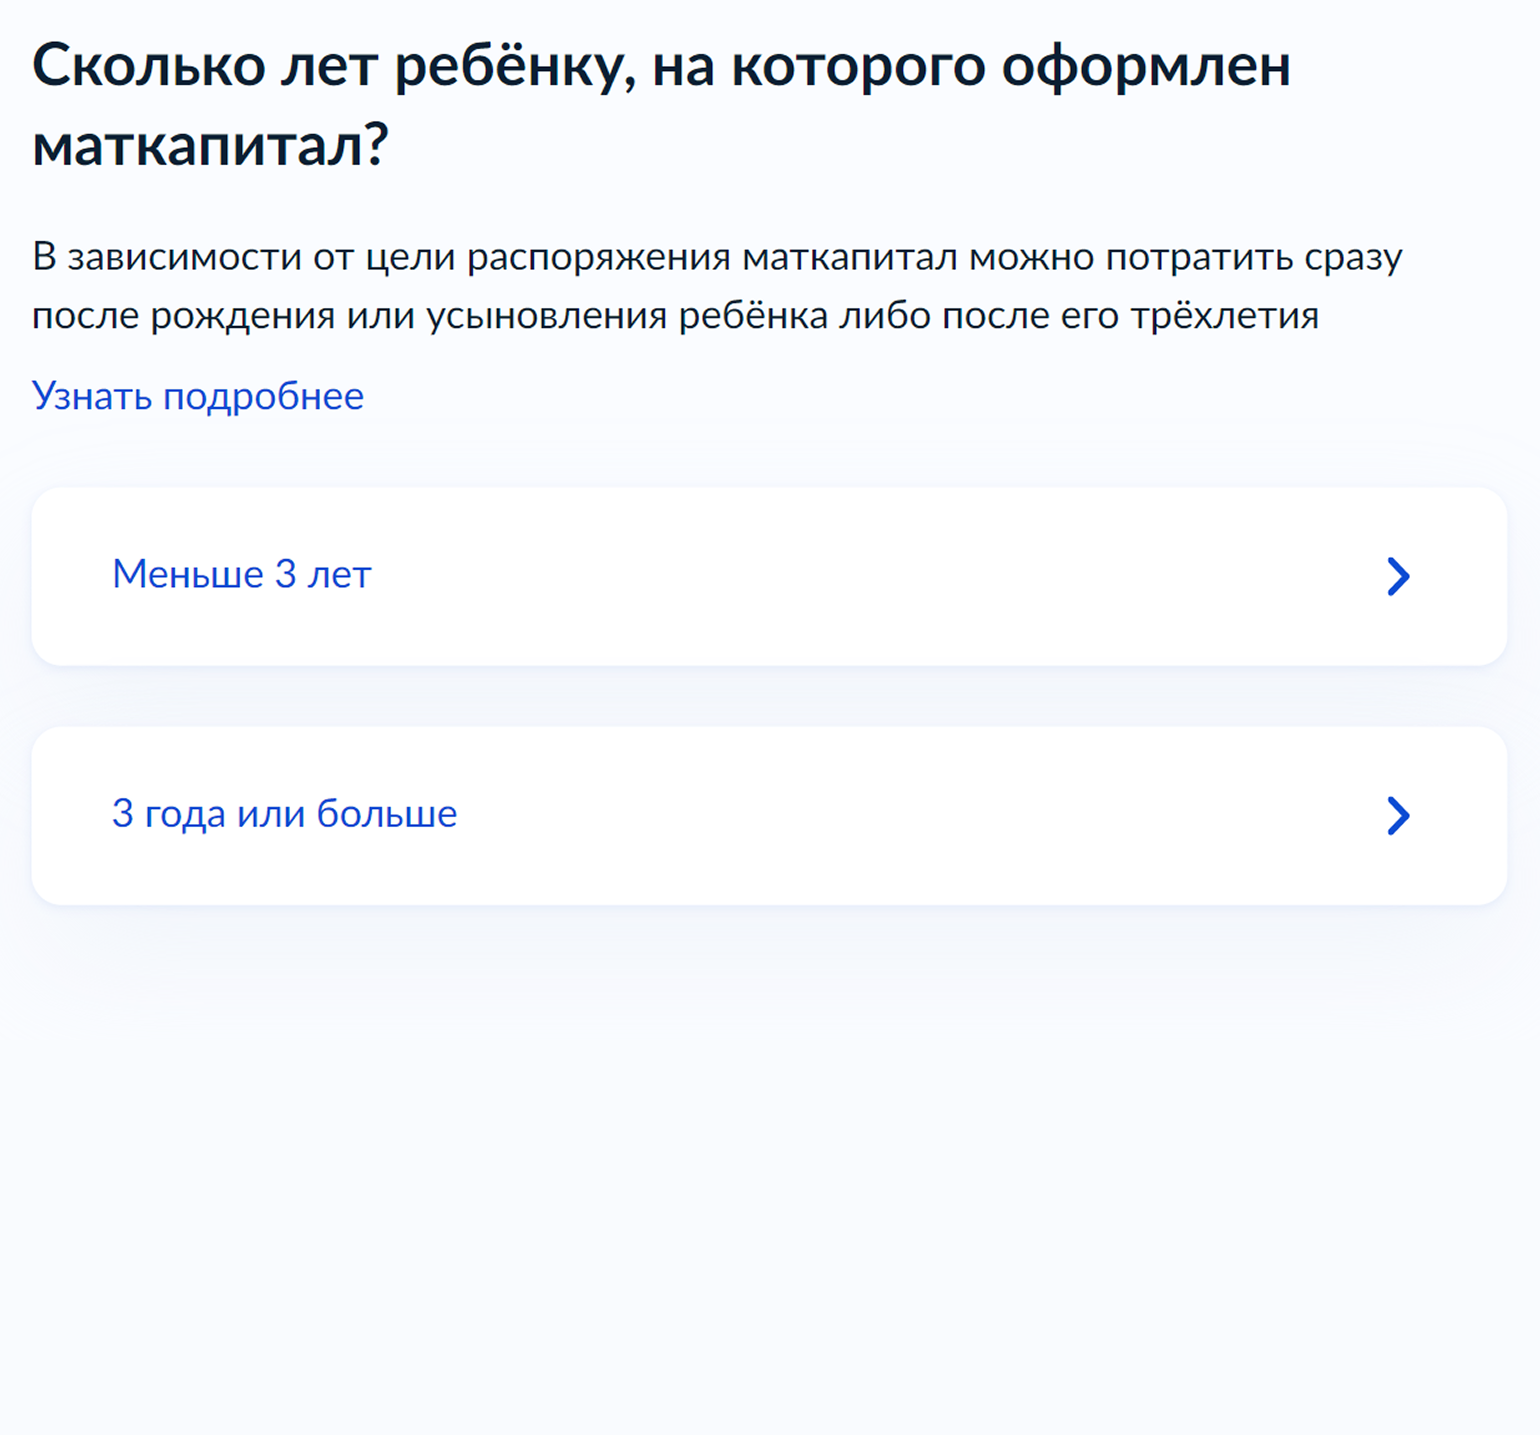
Task: Click the word "подробнее" in the blue link
Action: click(263, 396)
